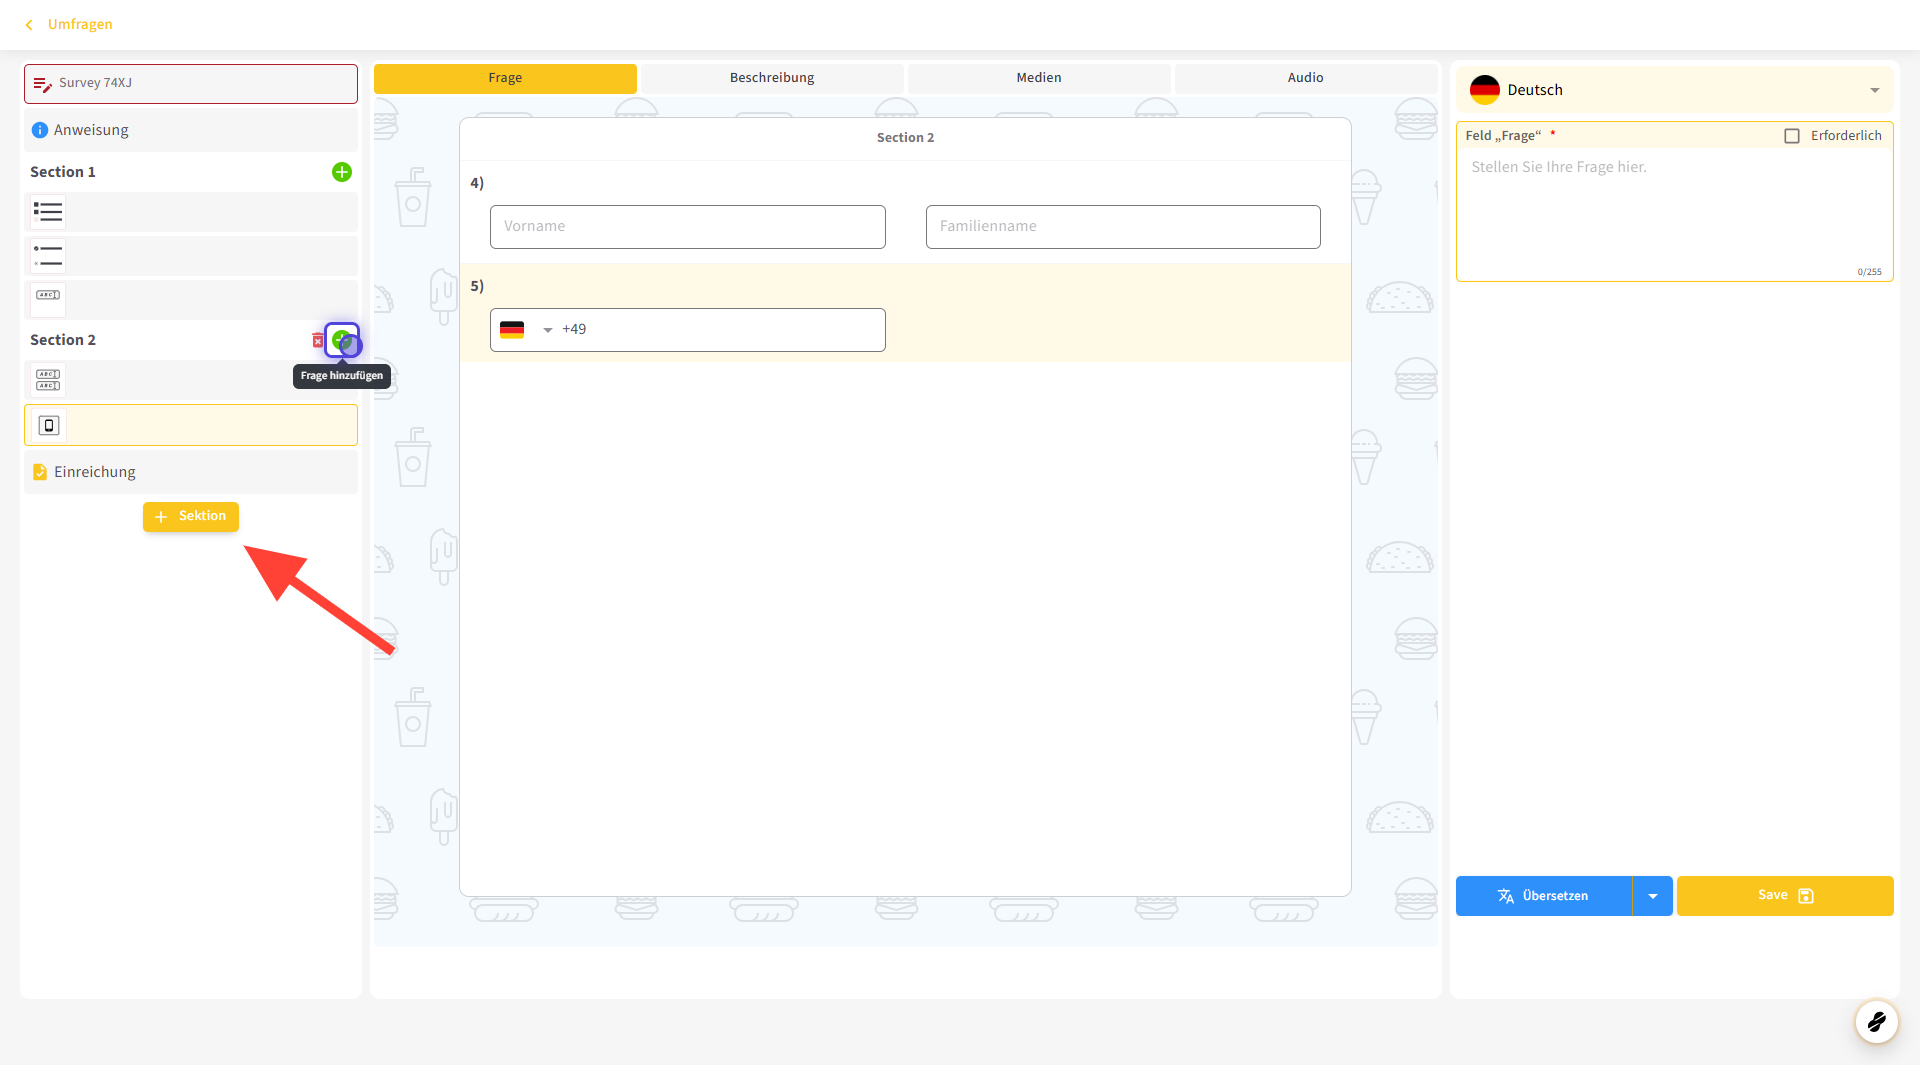Click the Frage text area
The height and width of the screenshot is (1065, 1920).
pos(1673,212)
